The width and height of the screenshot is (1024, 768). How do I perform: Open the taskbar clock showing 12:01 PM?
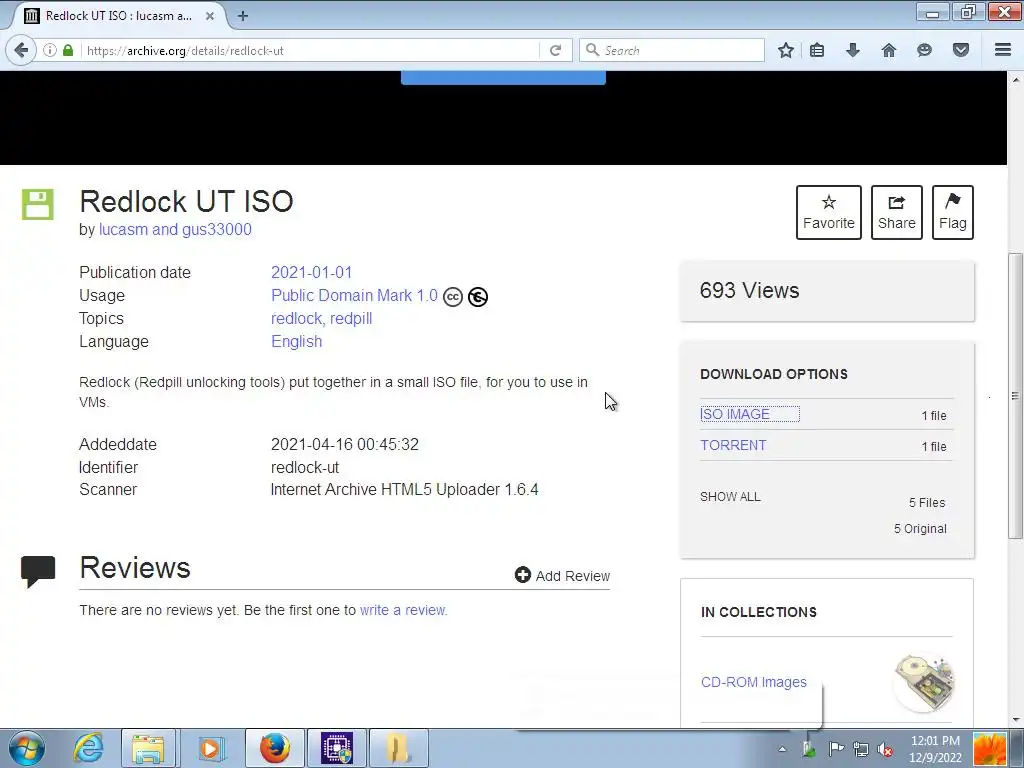click(x=935, y=749)
